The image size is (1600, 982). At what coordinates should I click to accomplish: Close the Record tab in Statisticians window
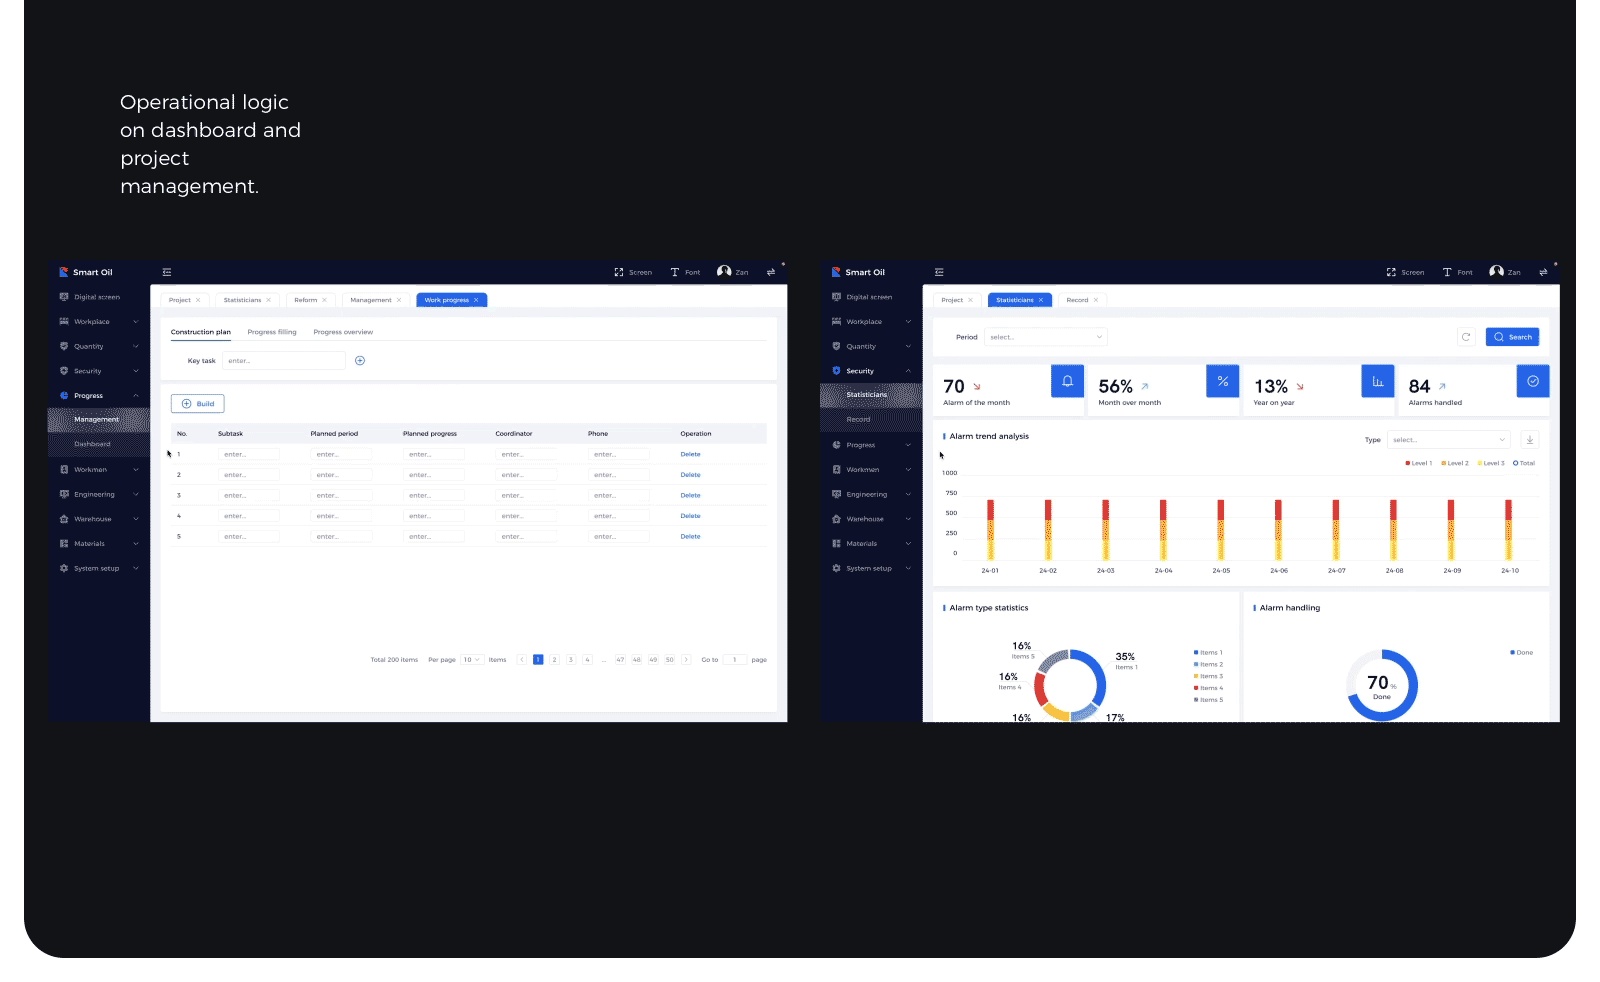tap(1096, 300)
